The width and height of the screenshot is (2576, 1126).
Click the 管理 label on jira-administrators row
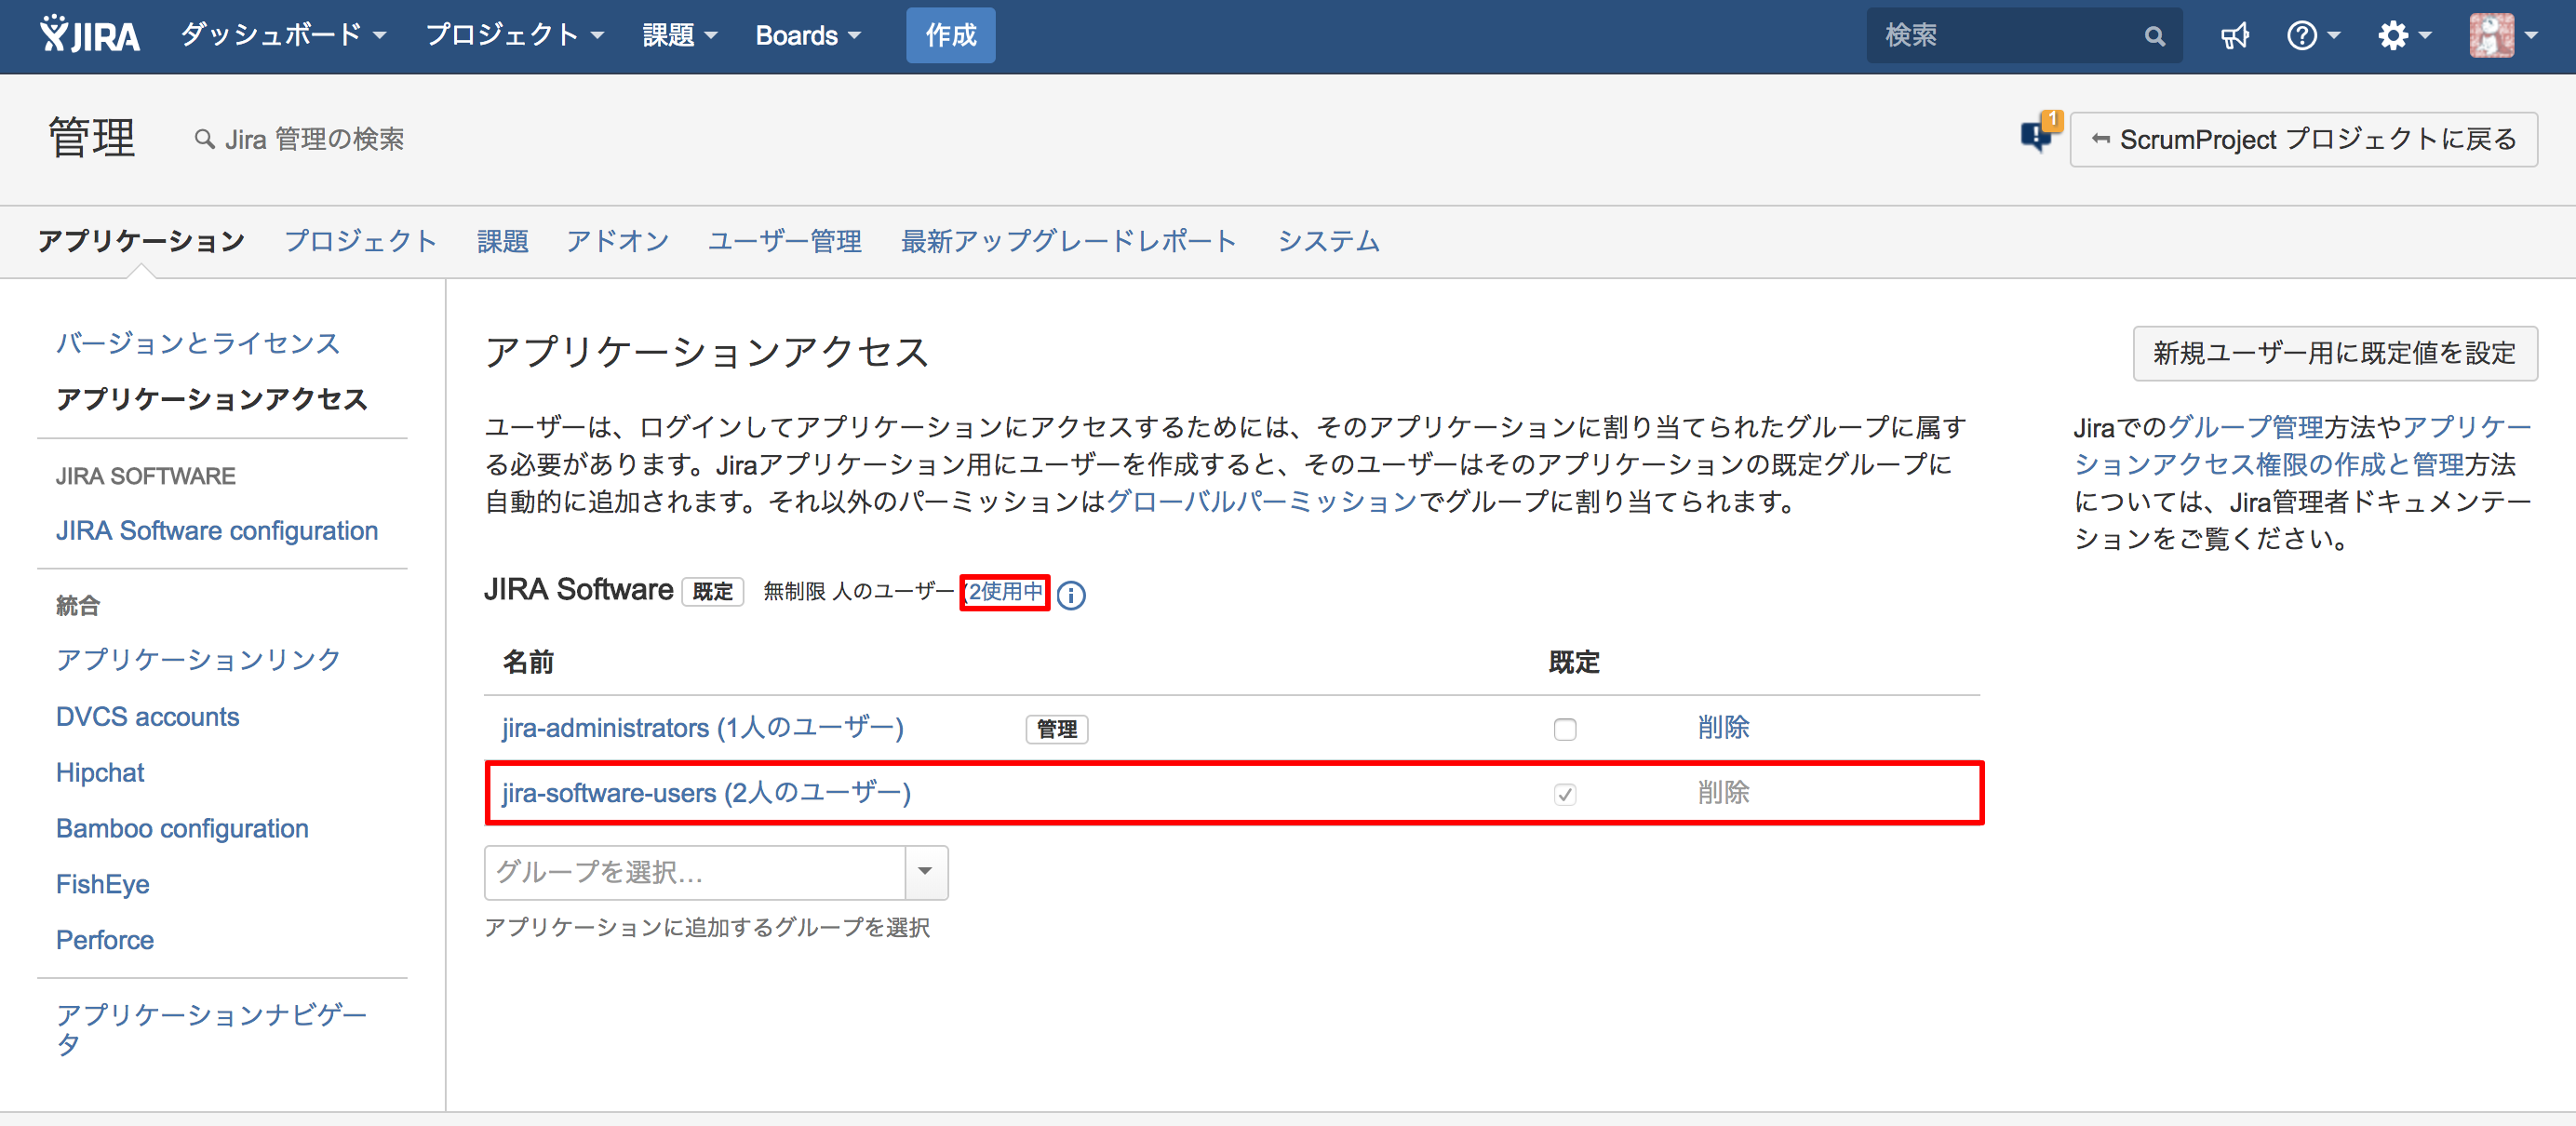pos(1056,729)
